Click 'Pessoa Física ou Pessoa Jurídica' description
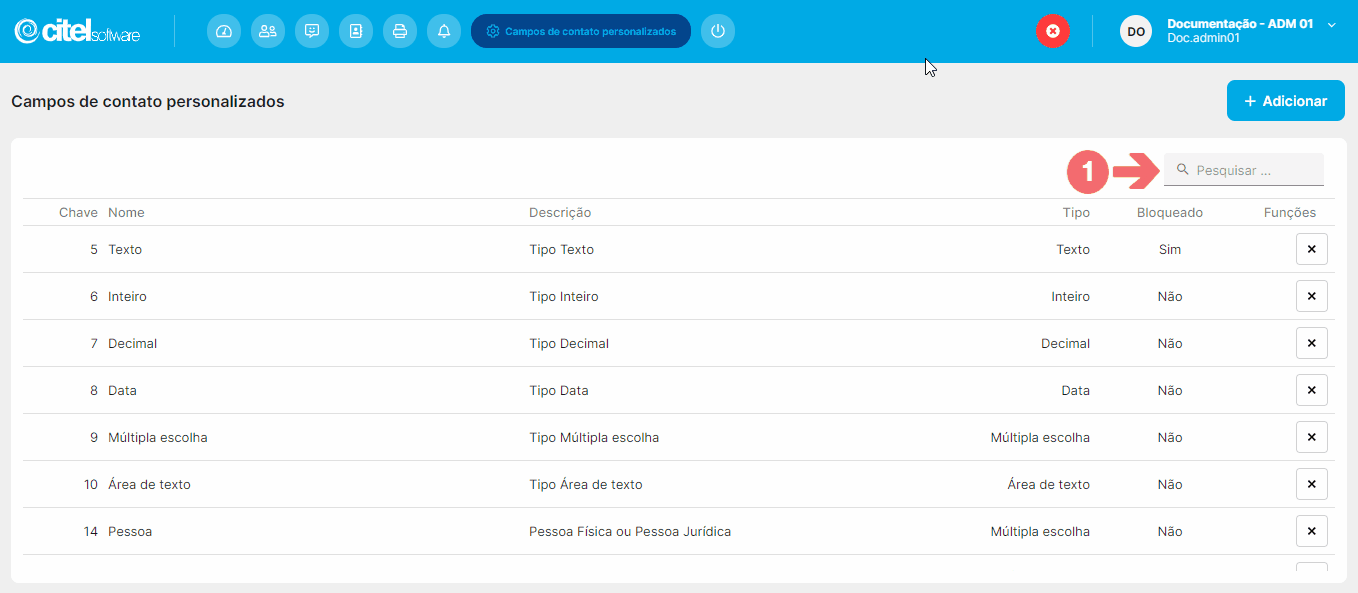The height and width of the screenshot is (593, 1358). [630, 531]
